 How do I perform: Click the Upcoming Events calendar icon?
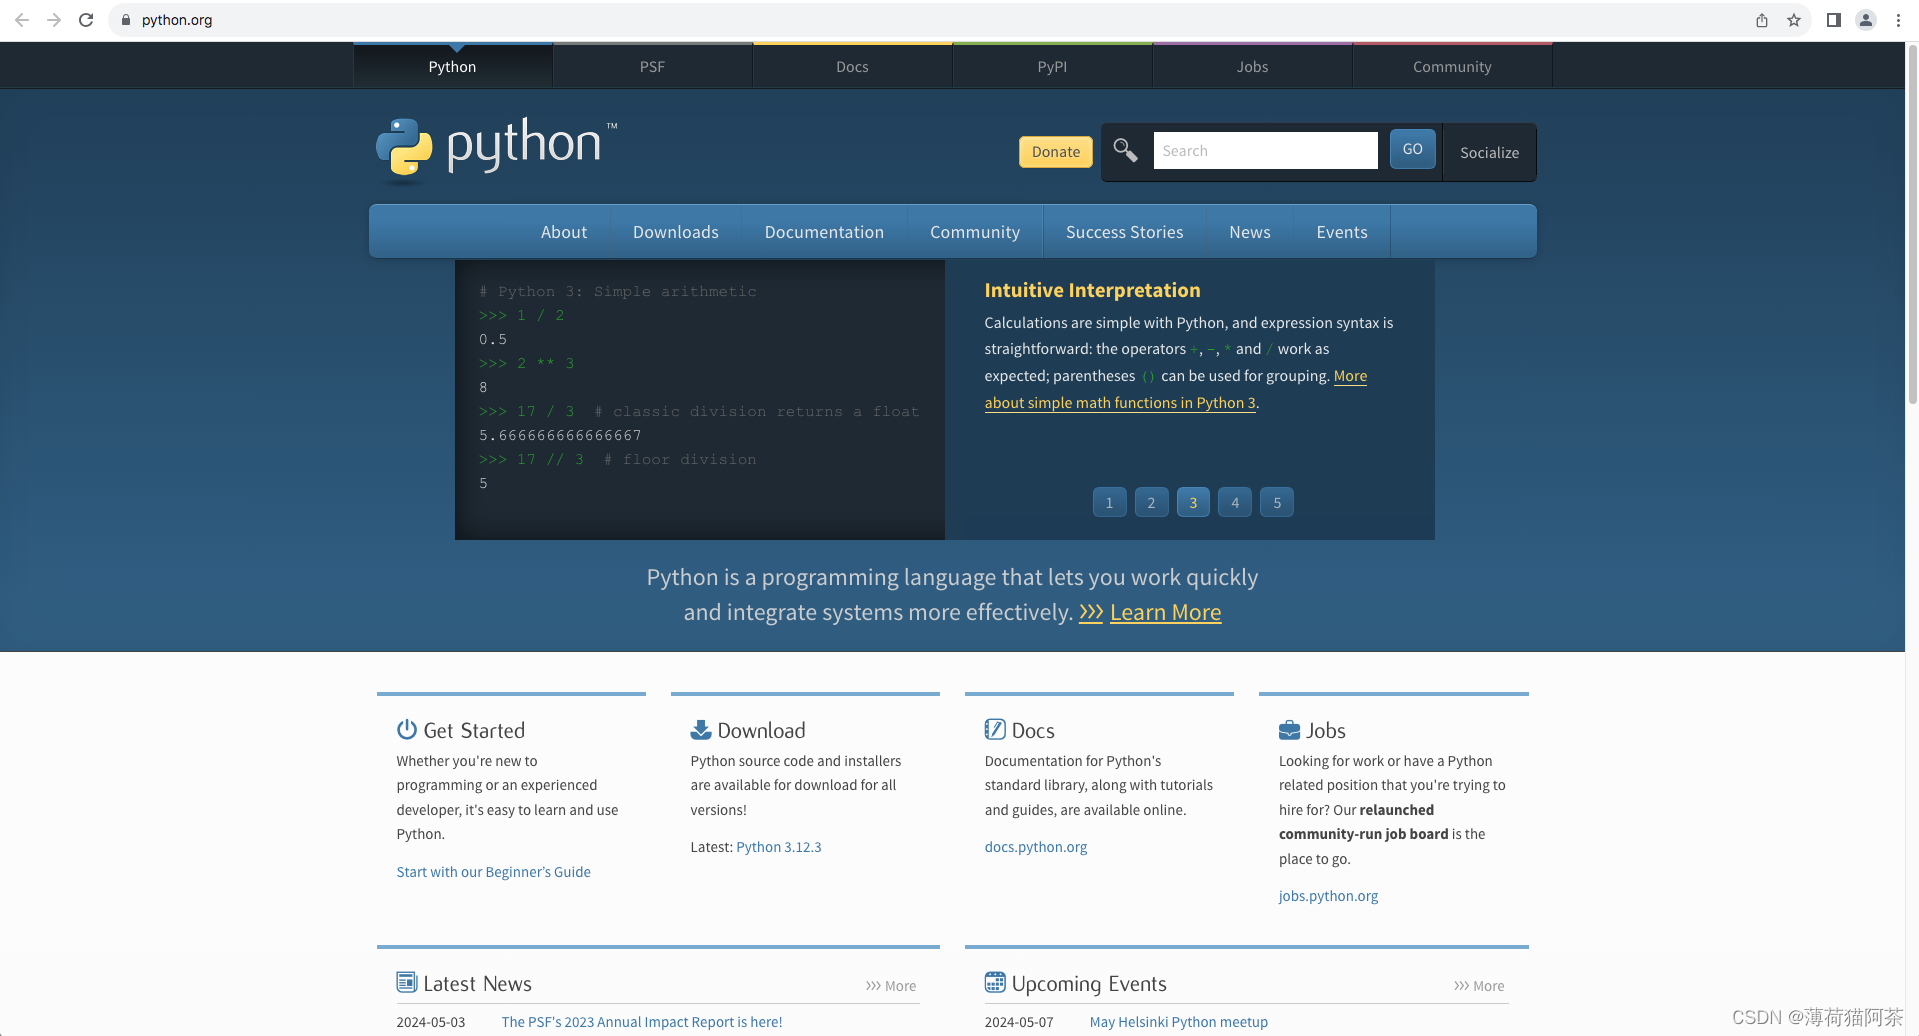[995, 982]
